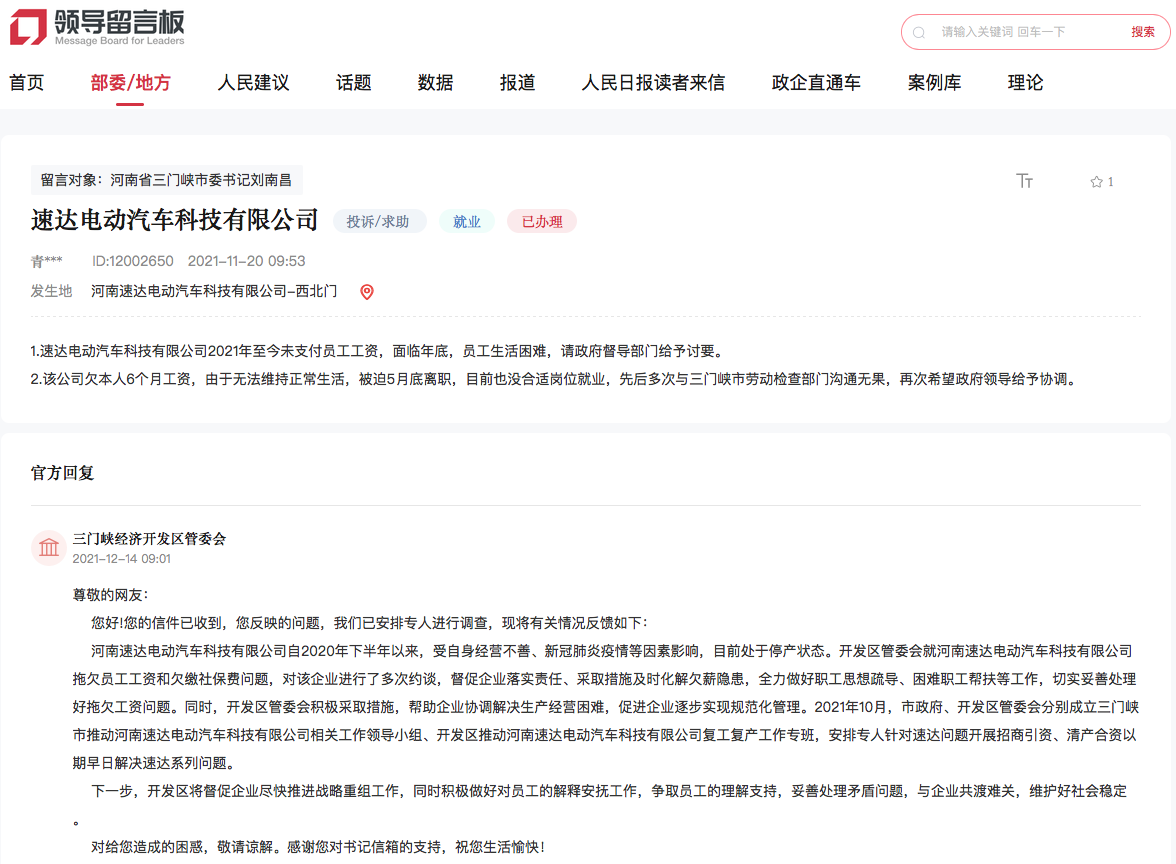Go to the 人民建议 tab
The image size is (1176, 864).
pyautogui.click(x=253, y=83)
